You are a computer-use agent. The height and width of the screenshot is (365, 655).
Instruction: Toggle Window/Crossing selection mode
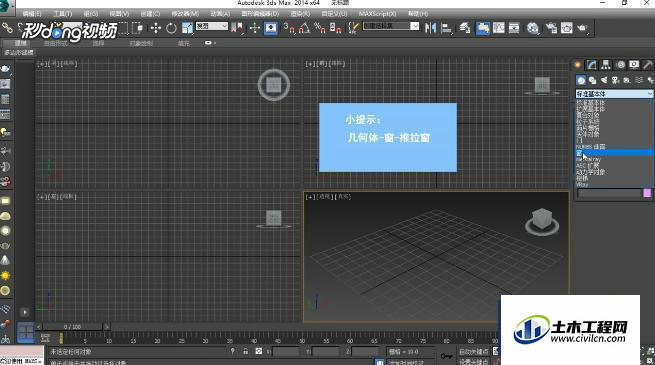(x=137, y=28)
